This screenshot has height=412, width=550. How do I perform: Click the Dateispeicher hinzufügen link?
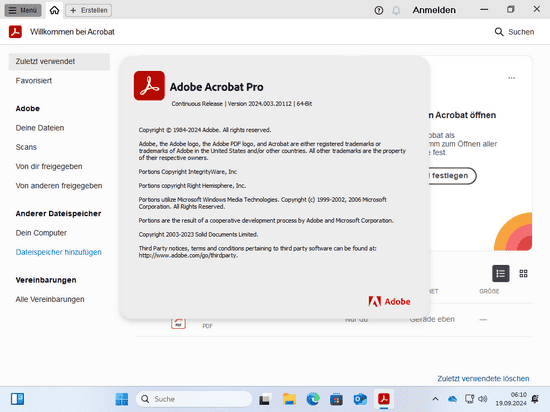[59, 252]
